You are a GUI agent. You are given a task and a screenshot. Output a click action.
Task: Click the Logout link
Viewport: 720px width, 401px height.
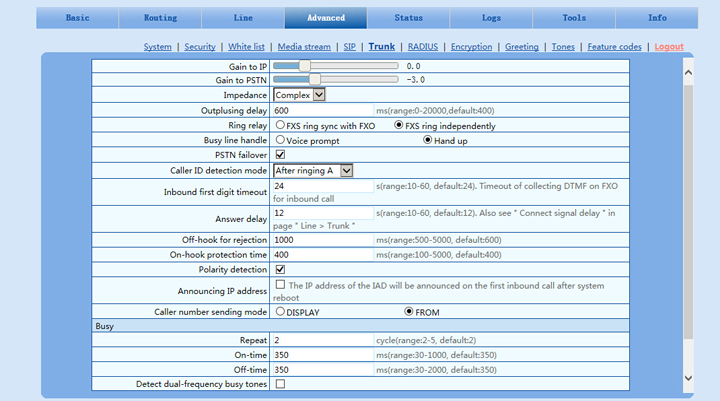tap(669, 47)
